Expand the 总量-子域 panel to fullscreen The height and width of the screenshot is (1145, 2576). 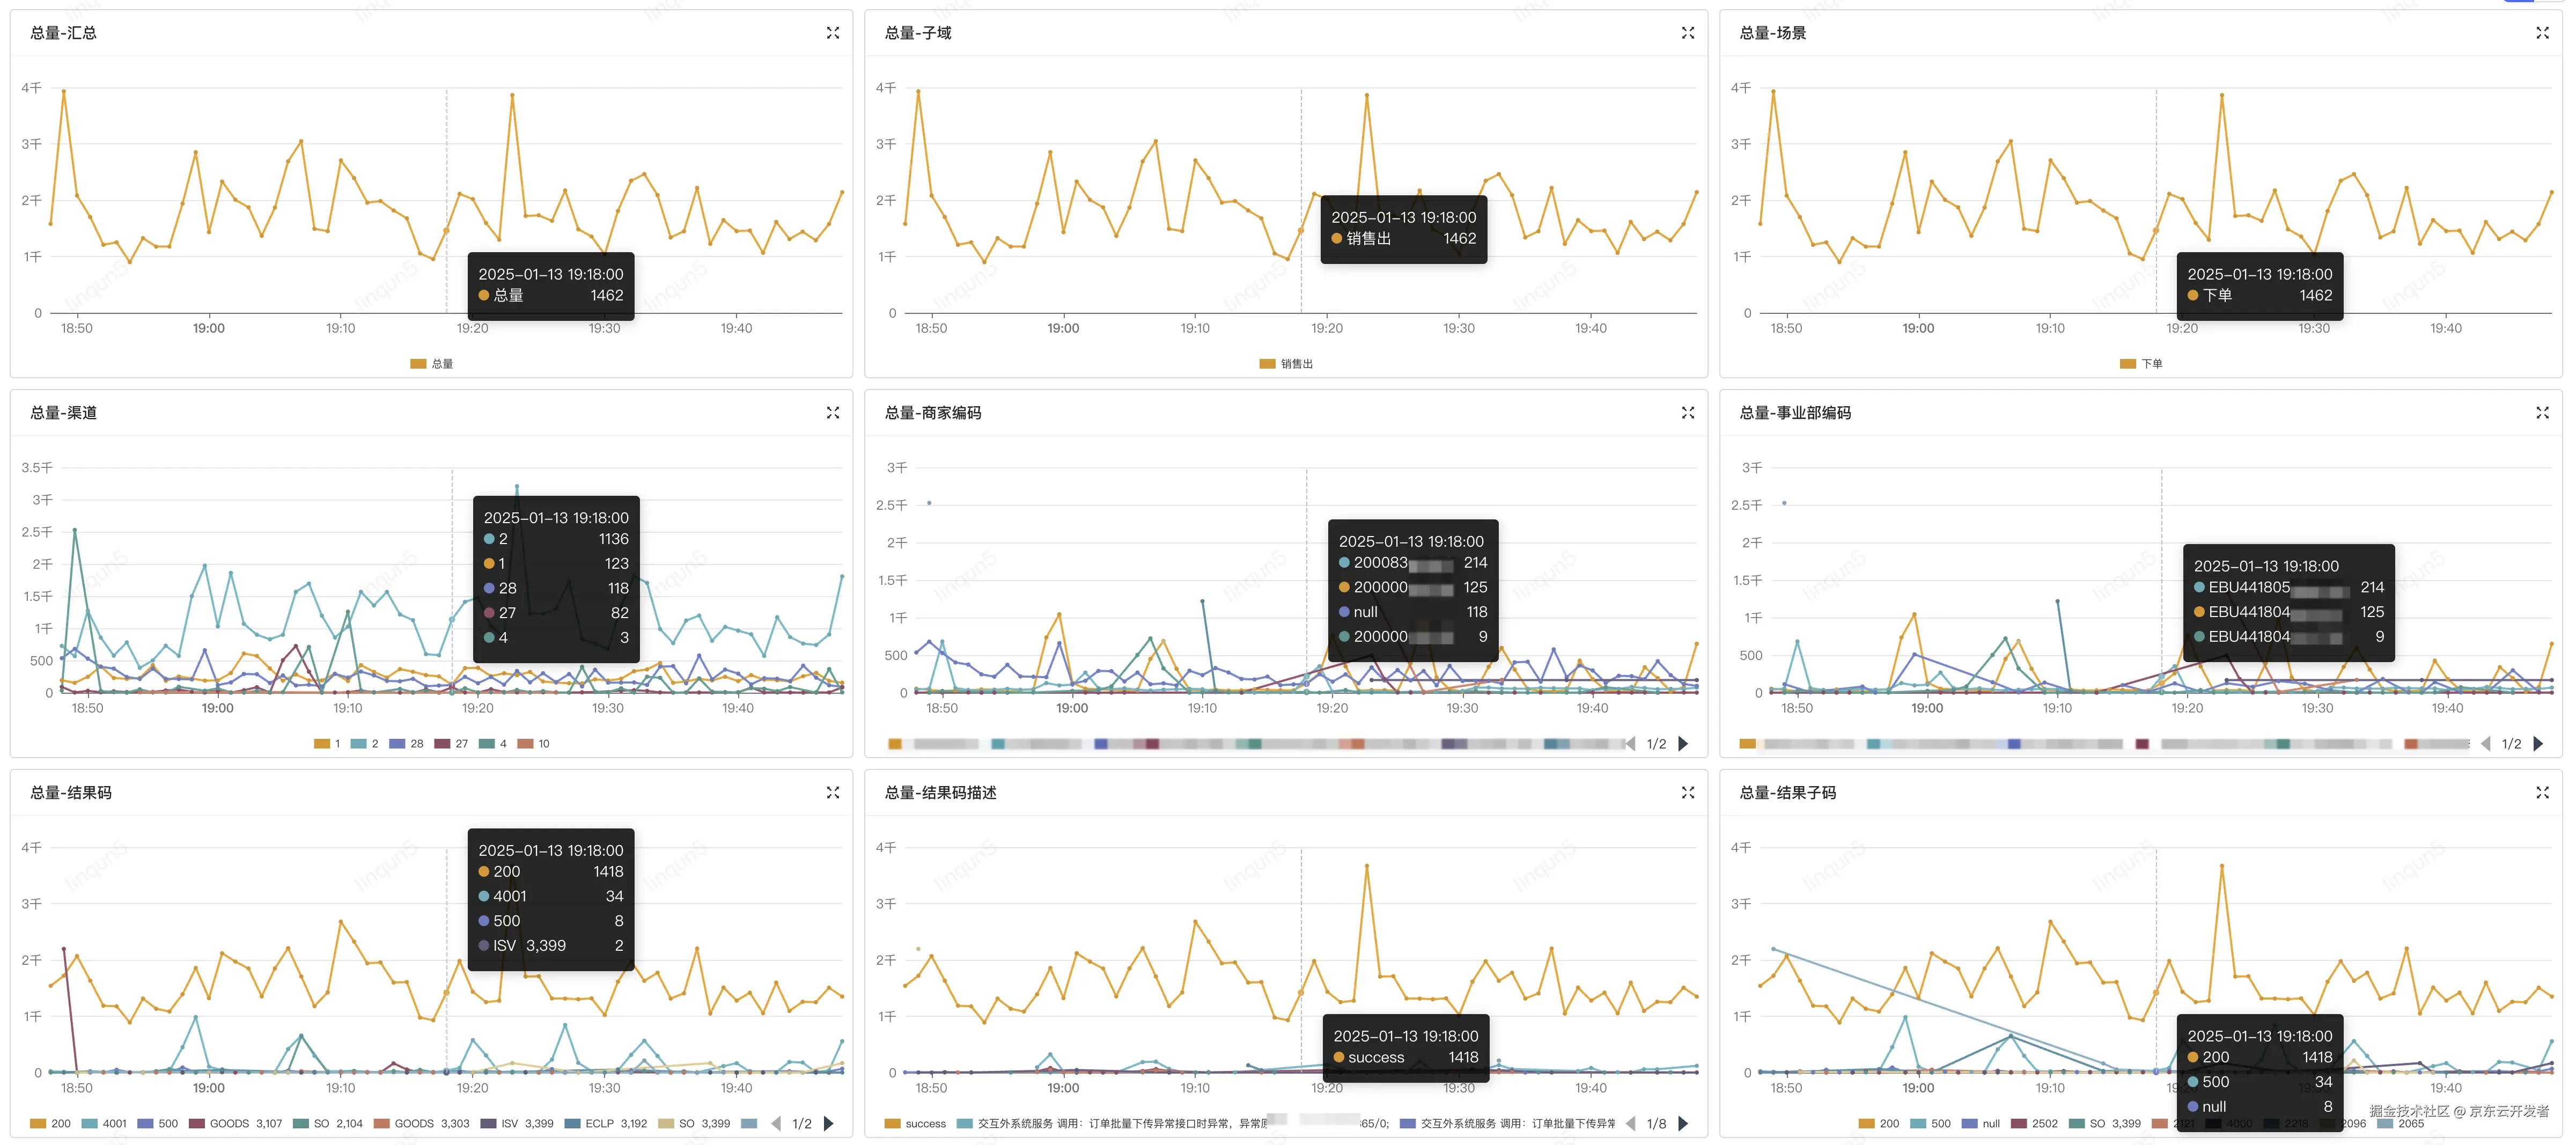point(1687,33)
